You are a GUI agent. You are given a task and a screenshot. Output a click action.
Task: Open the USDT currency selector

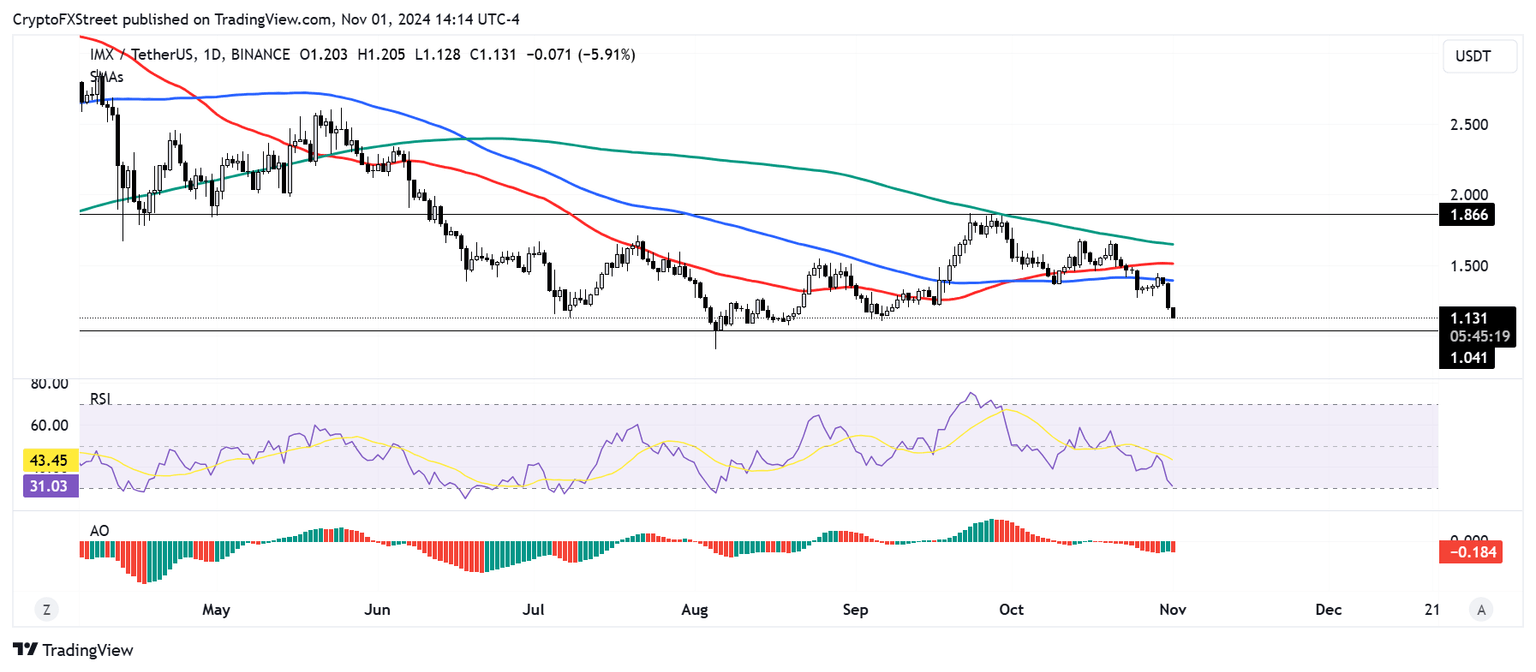[1479, 56]
